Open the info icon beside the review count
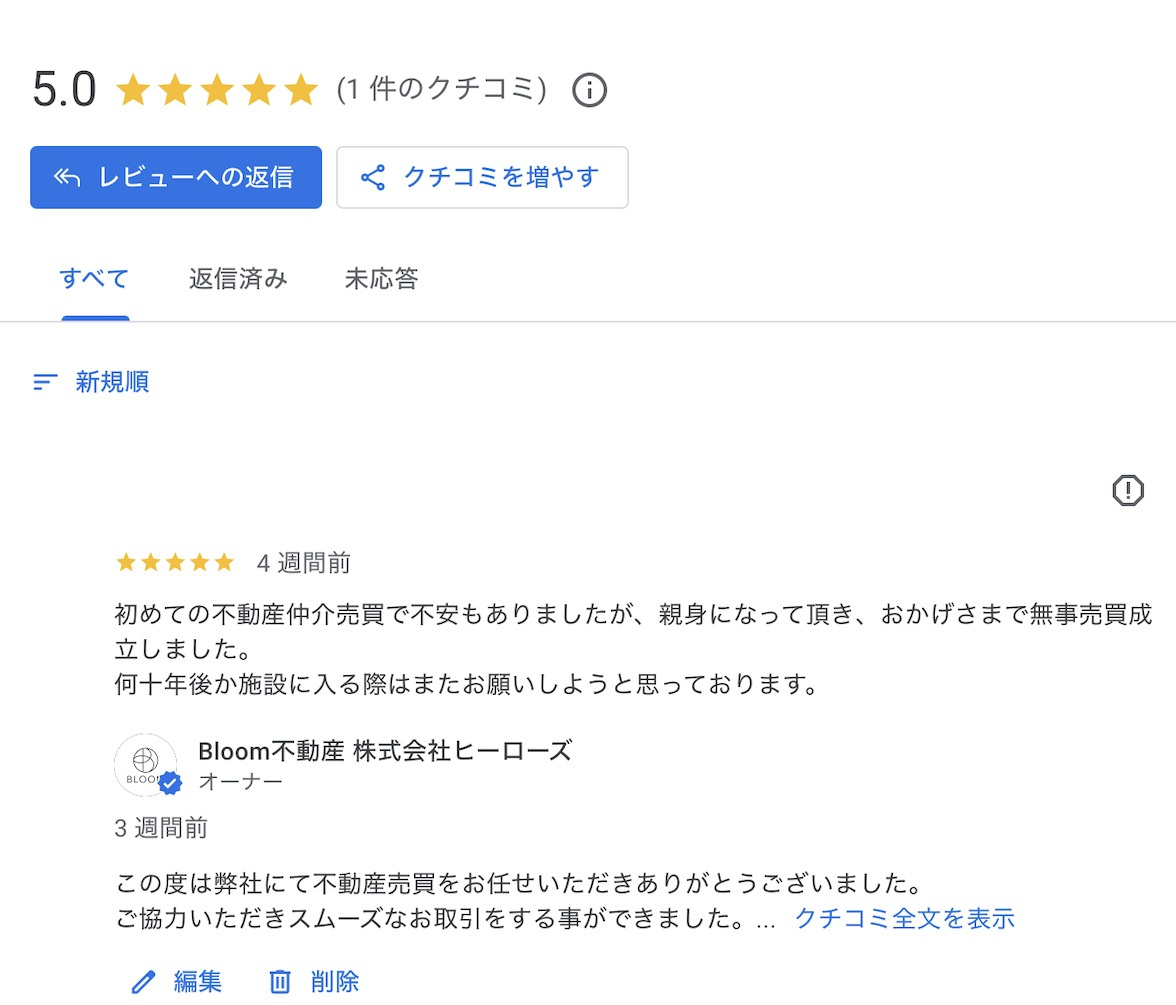Screen dimensions: 1176x1005 coord(590,90)
